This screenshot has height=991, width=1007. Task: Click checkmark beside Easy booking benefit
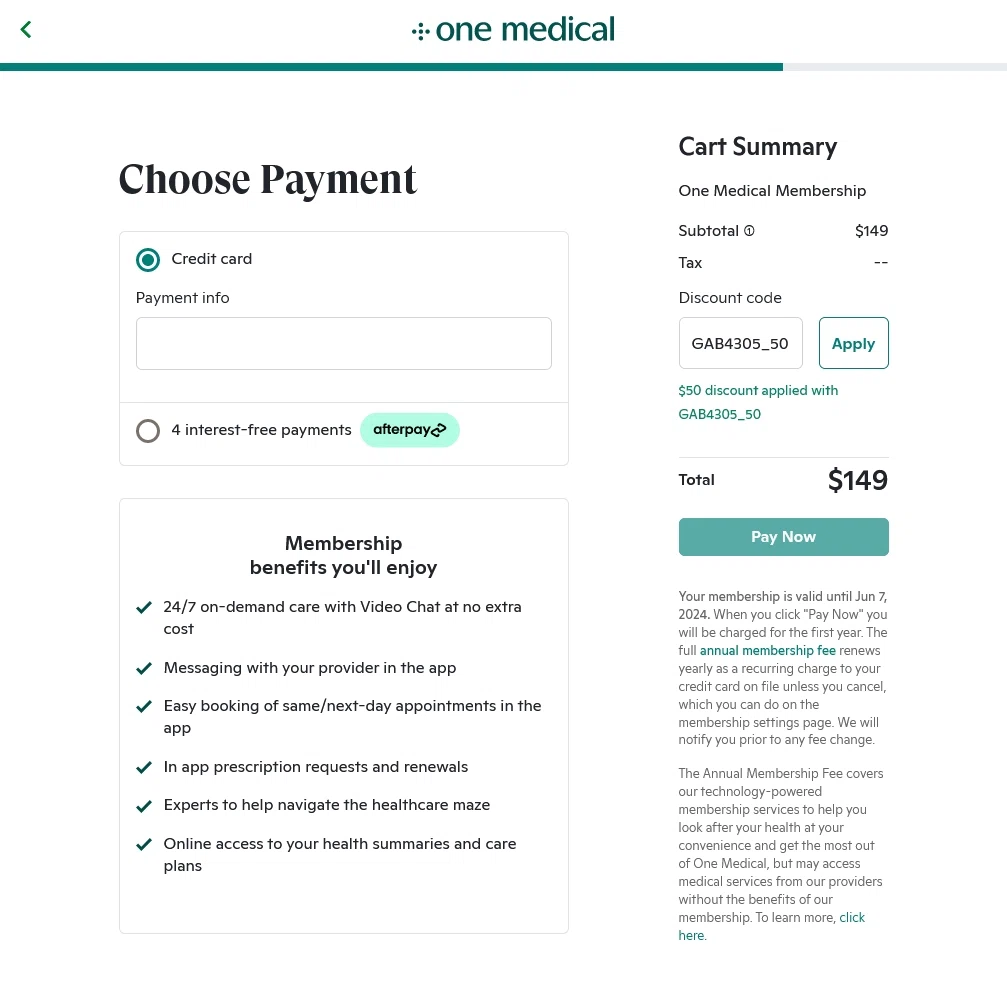coord(144,706)
